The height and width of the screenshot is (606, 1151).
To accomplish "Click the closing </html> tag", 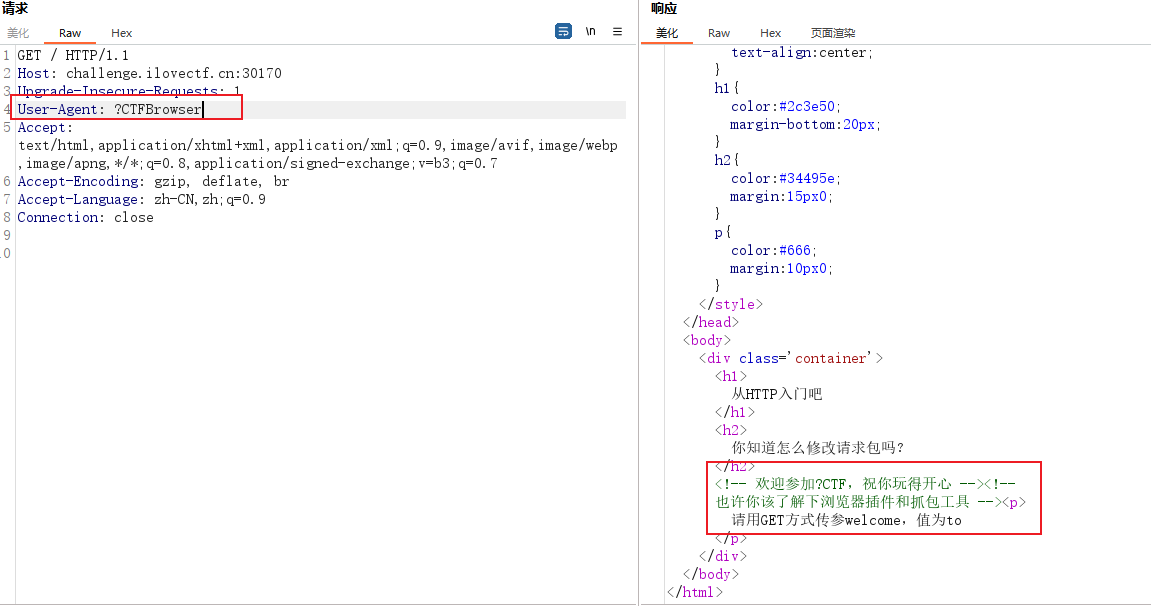I will click(694, 592).
